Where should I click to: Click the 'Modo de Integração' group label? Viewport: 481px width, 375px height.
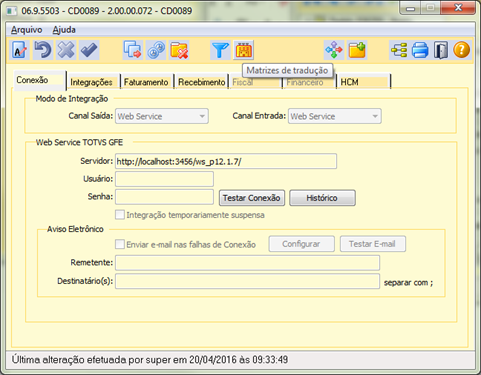point(72,99)
